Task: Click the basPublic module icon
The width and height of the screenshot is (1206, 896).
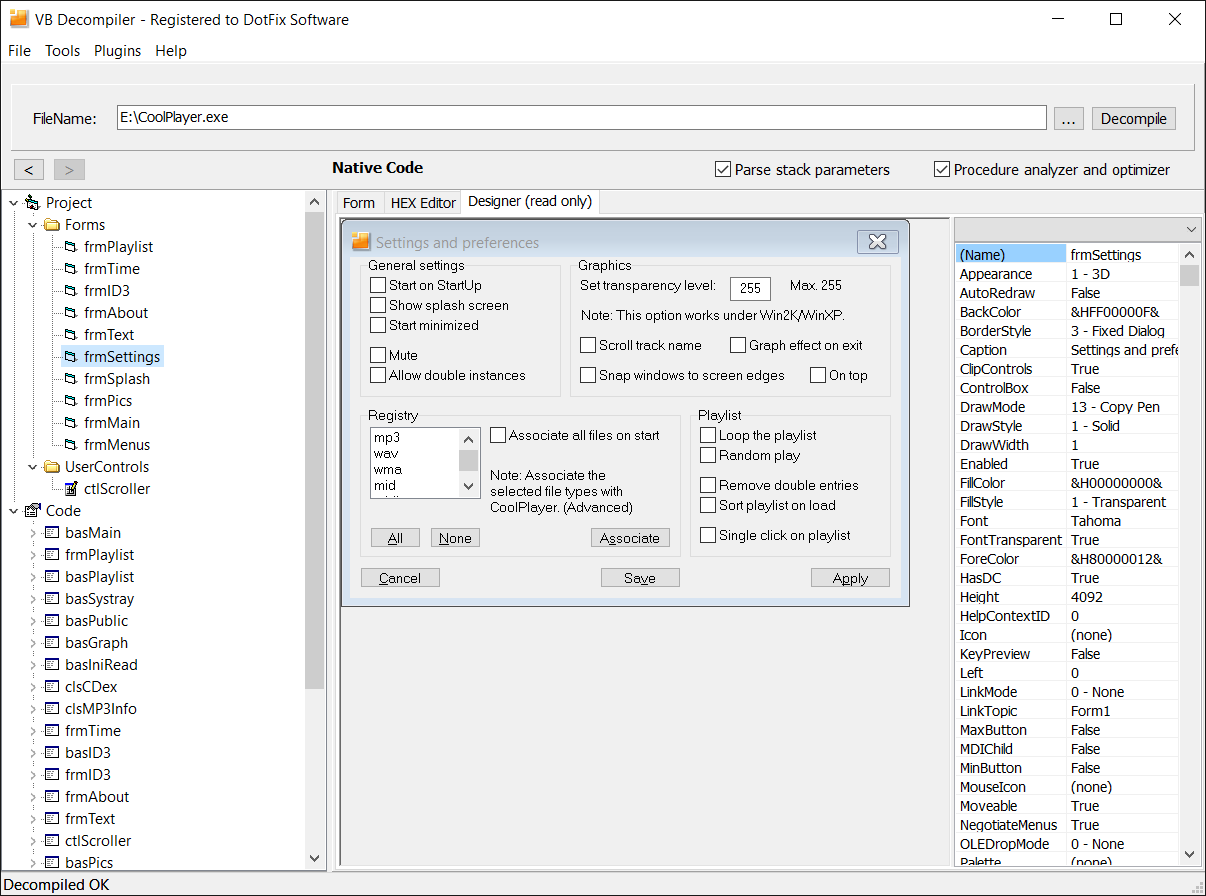Action: 52,621
